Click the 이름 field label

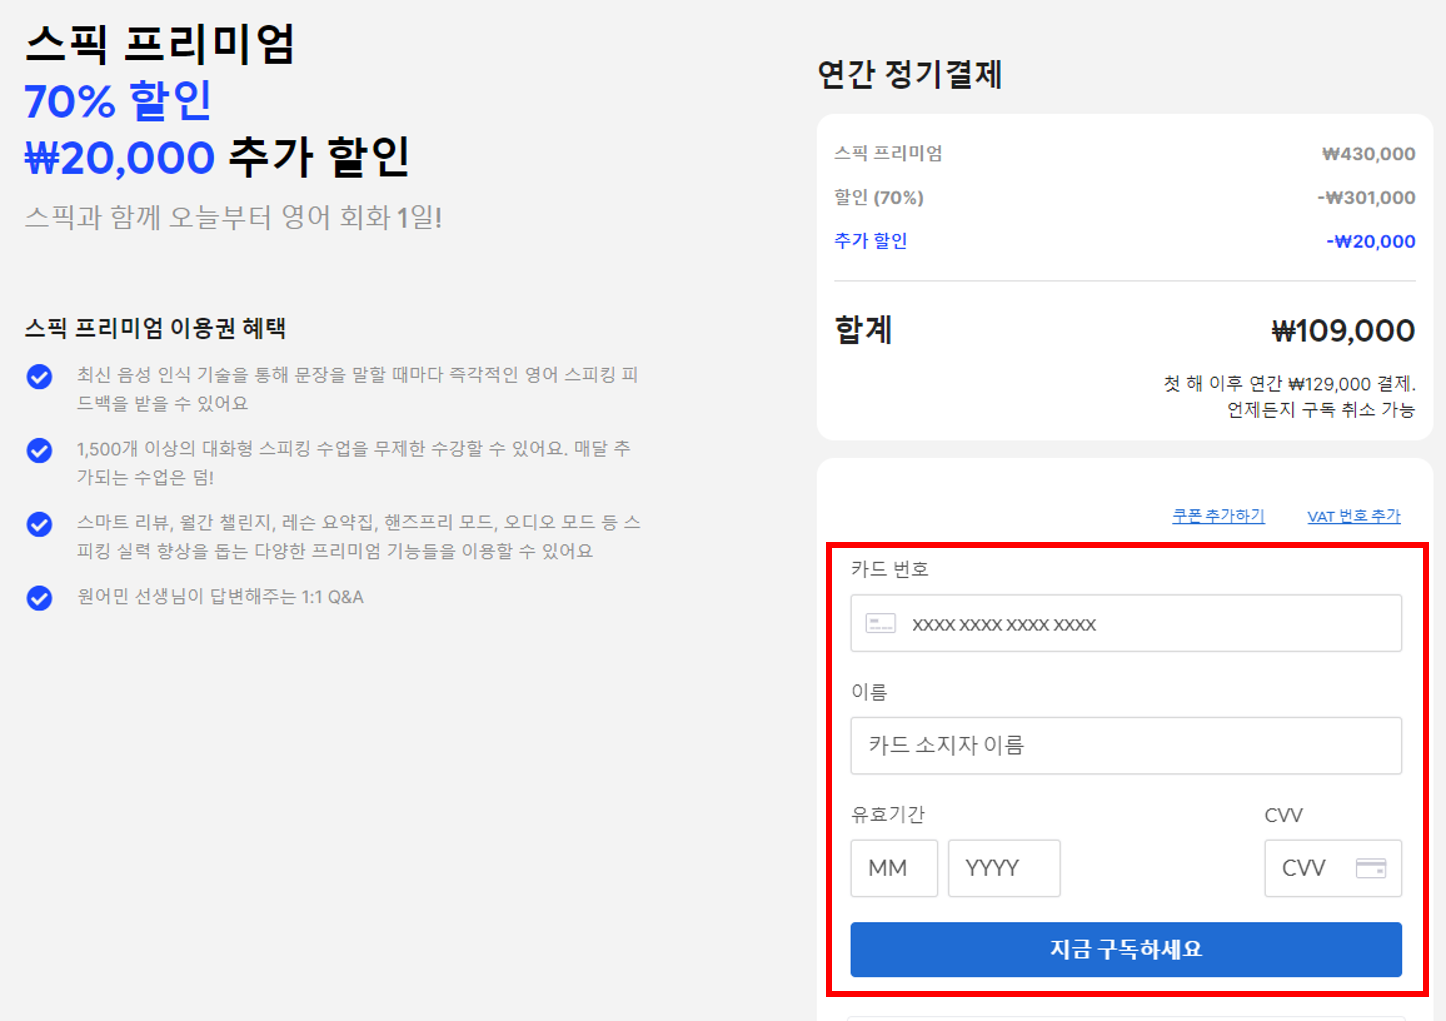tap(869, 692)
